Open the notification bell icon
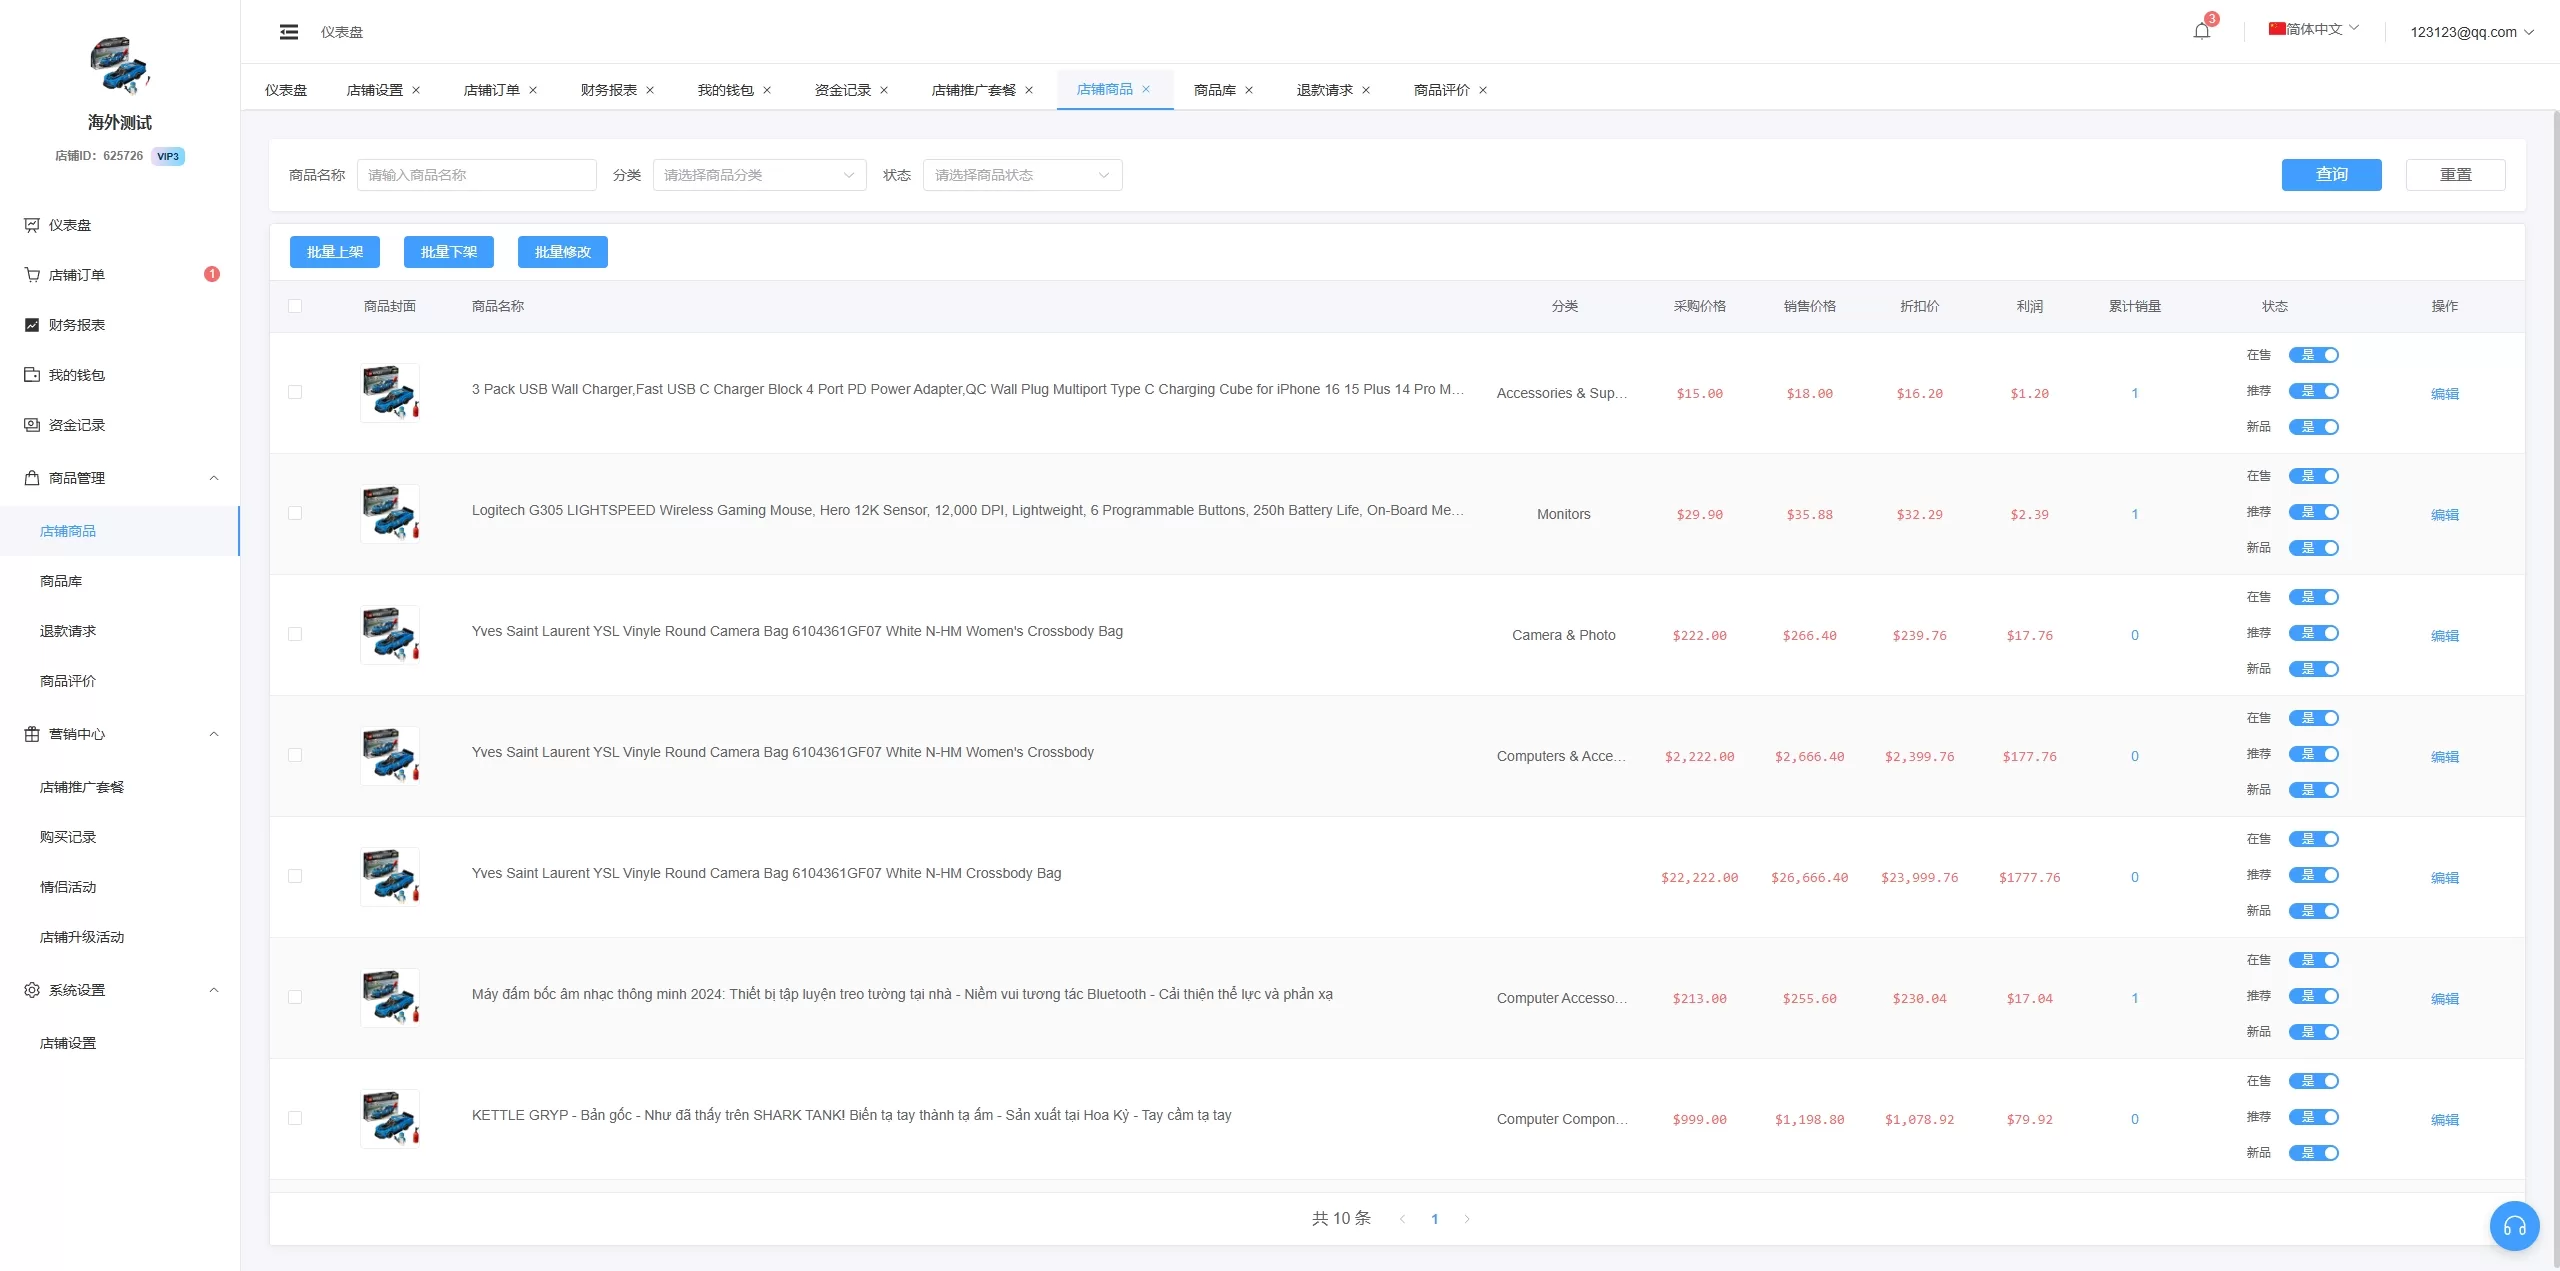This screenshot has height=1271, width=2560. (x=2201, y=31)
